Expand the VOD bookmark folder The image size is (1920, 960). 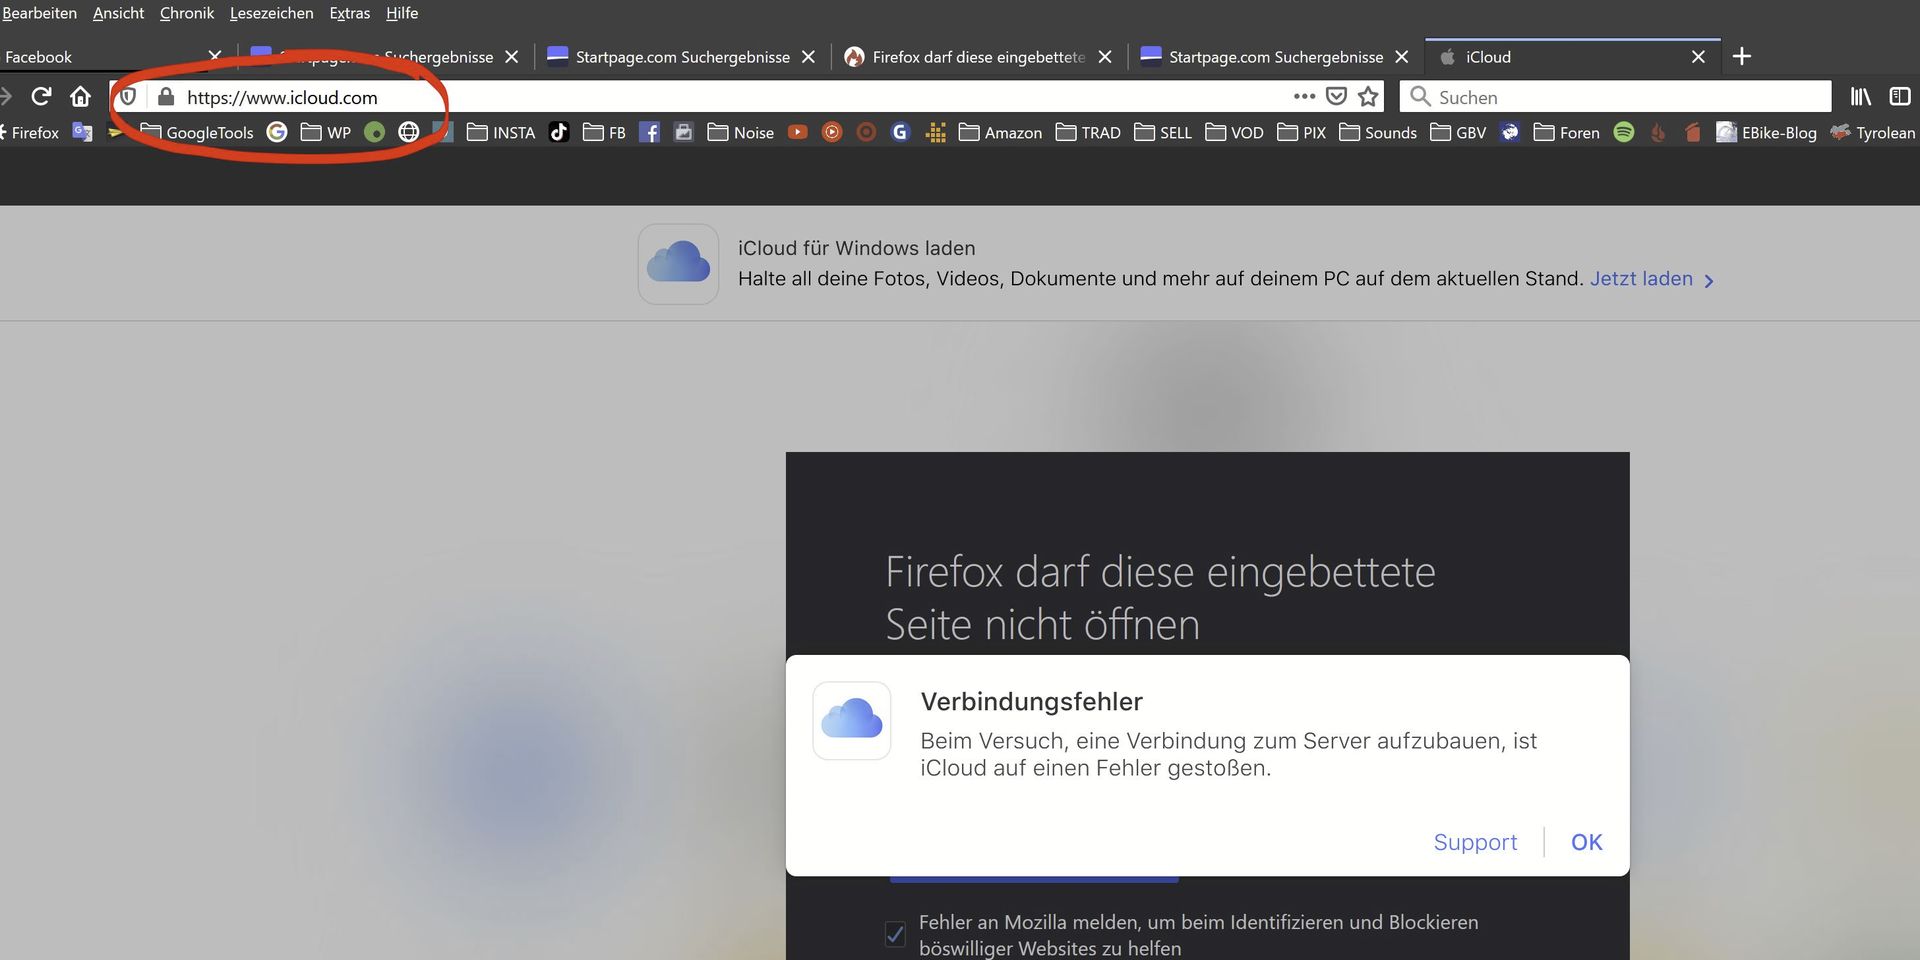pos(1235,132)
